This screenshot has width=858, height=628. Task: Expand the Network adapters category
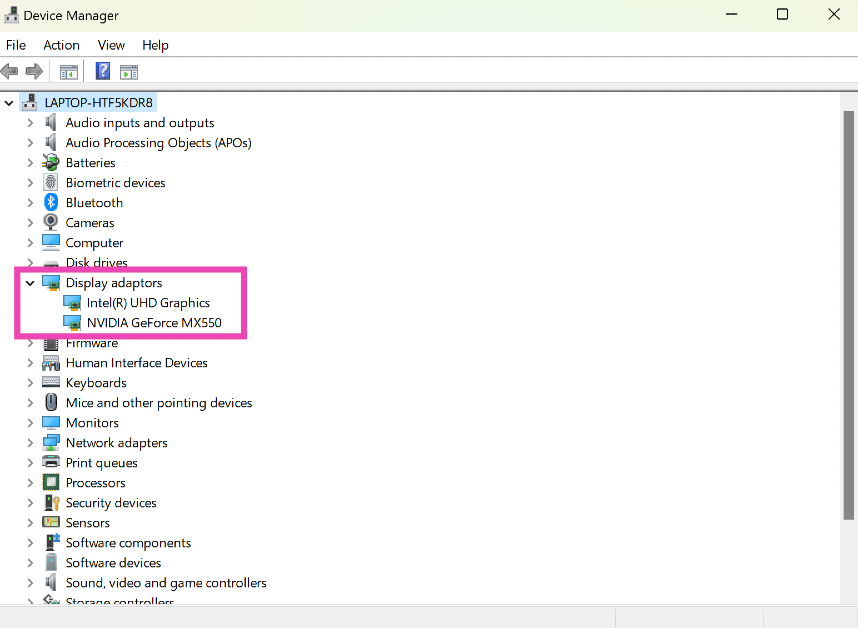[30, 443]
